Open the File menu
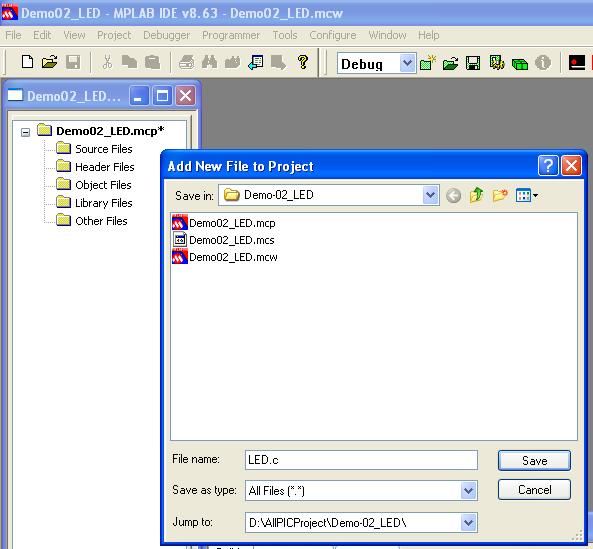The width and height of the screenshot is (593, 549). point(13,35)
